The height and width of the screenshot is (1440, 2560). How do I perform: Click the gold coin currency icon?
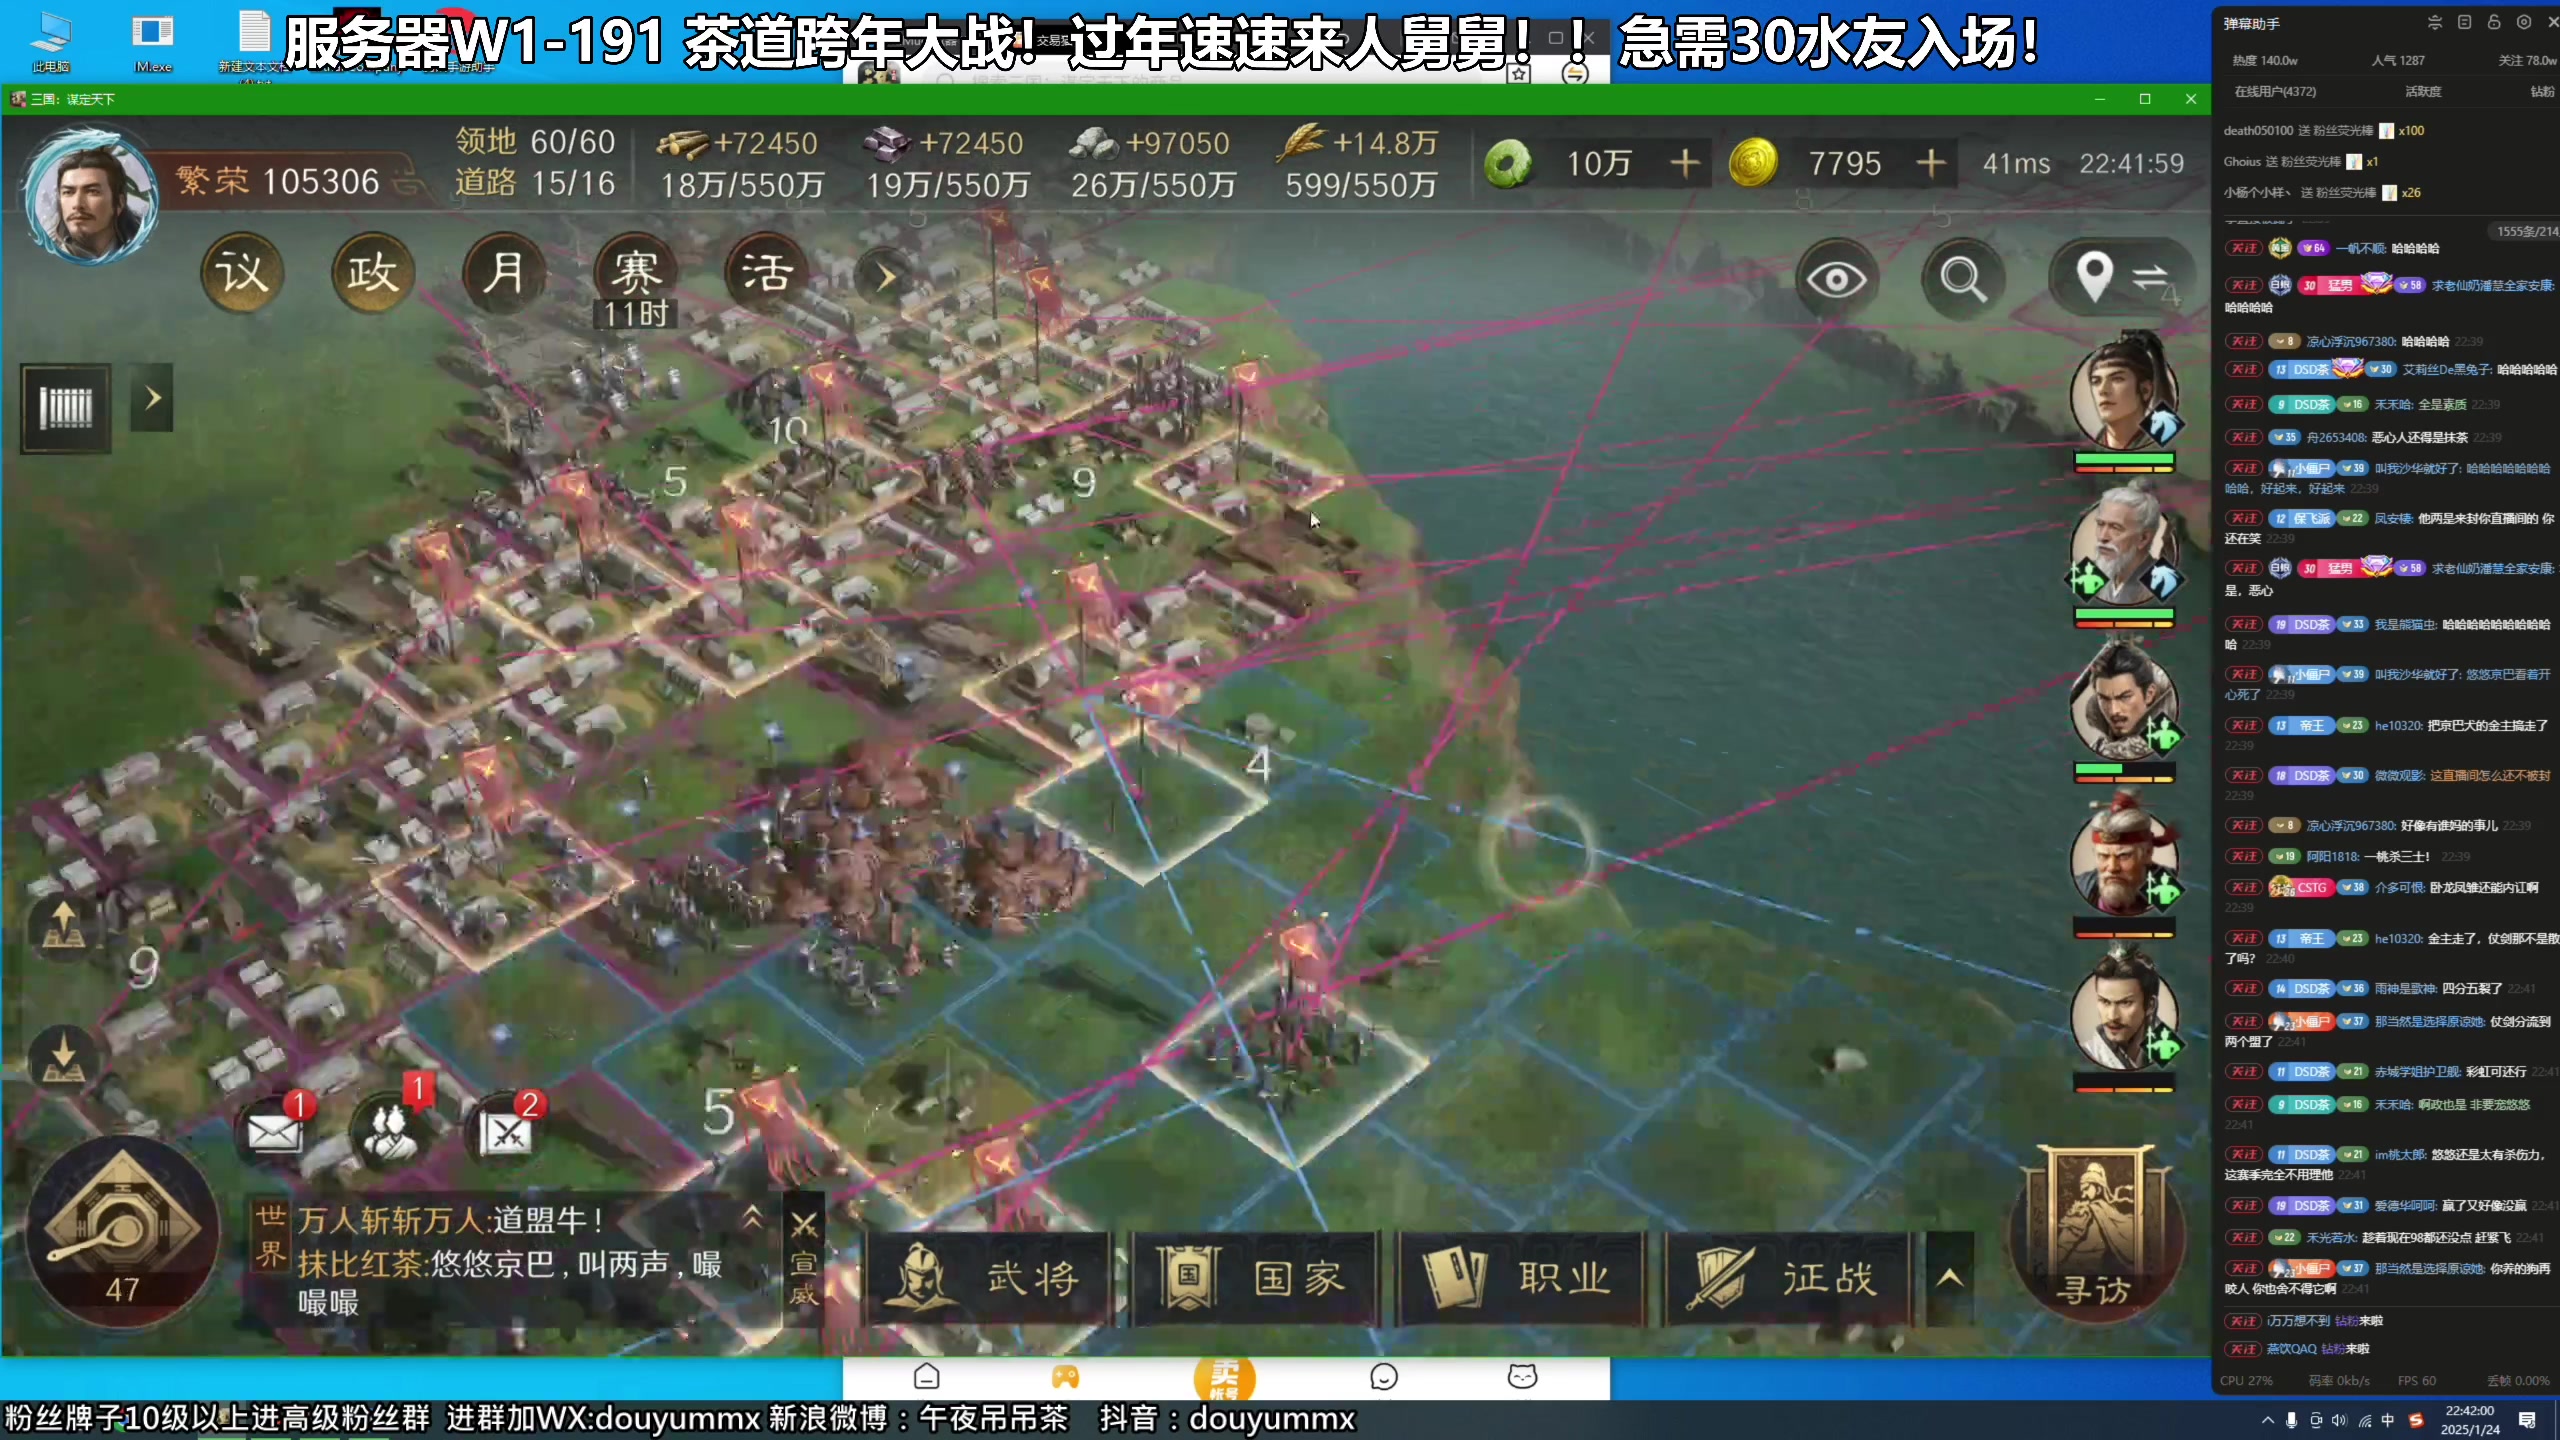pos(1753,163)
